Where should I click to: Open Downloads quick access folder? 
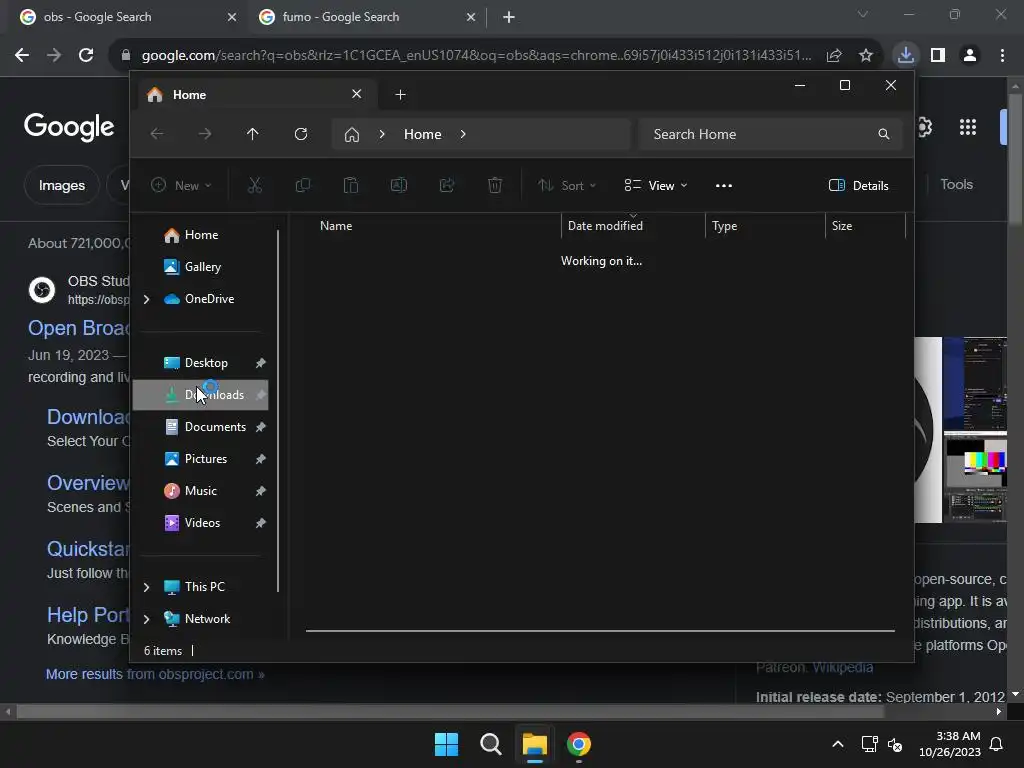pyautogui.click(x=200, y=395)
